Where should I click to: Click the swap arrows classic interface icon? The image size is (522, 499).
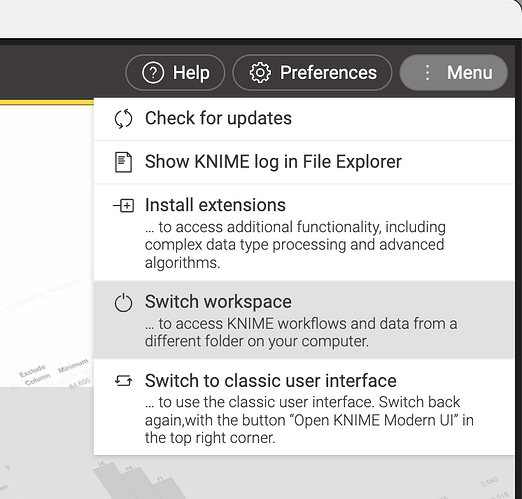(x=123, y=381)
